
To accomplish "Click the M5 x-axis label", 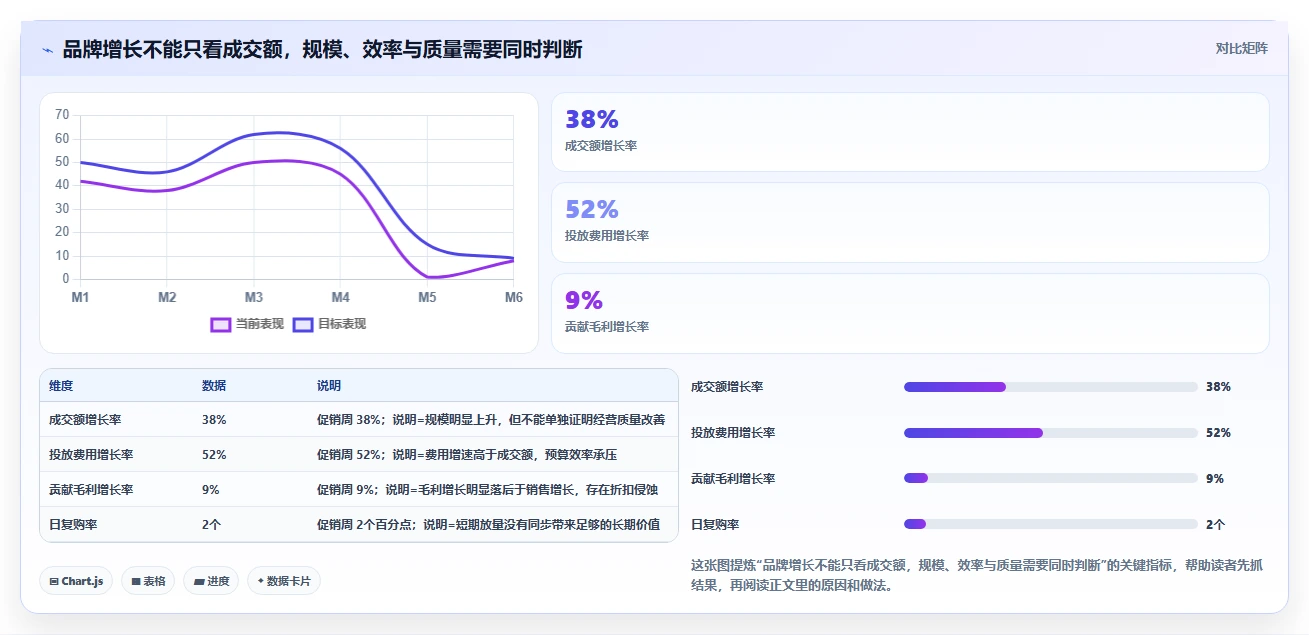I will coord(427,297).
